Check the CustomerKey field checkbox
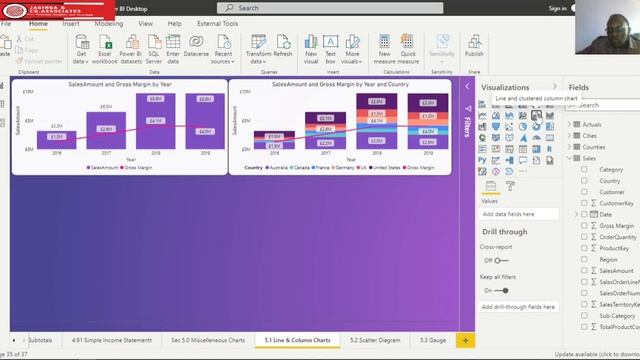This screenshot has width=640, height=360. point(584,203)
